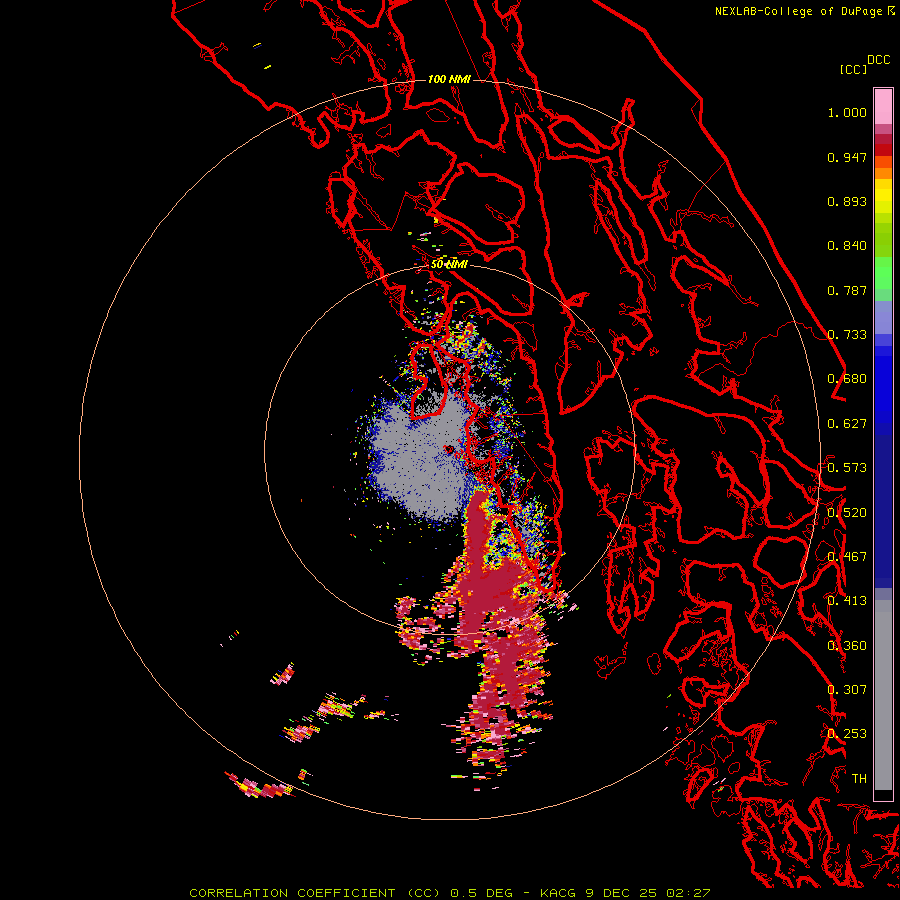Pick the pink top segment of color bar

pos(883,106)
